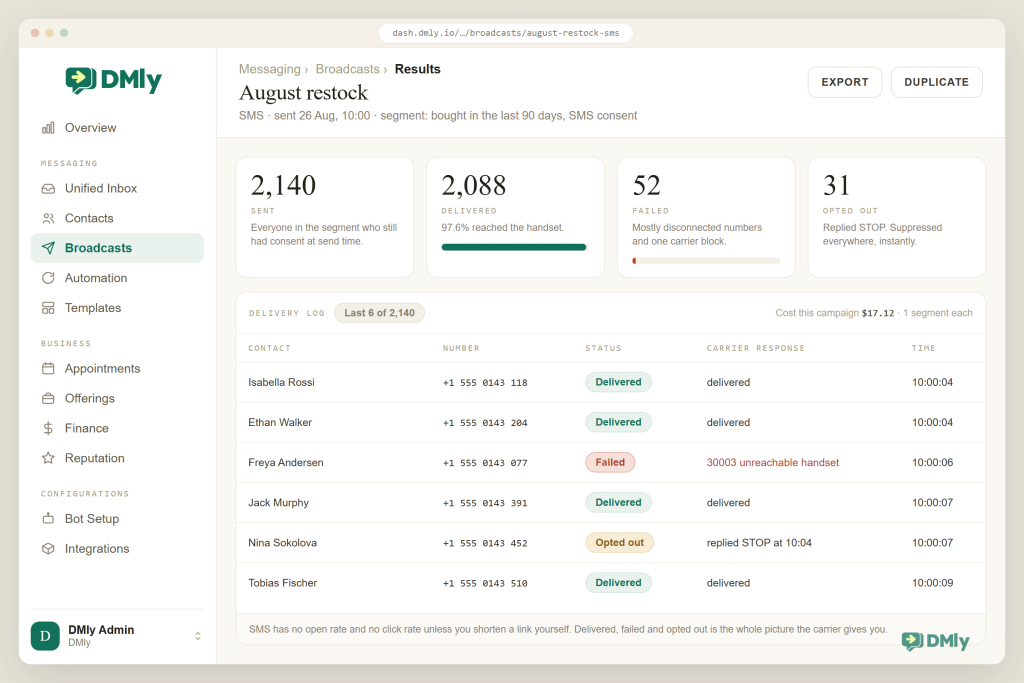Click the $17.12 campaign cost
The image size is (1024, 683).
[878, 313]
